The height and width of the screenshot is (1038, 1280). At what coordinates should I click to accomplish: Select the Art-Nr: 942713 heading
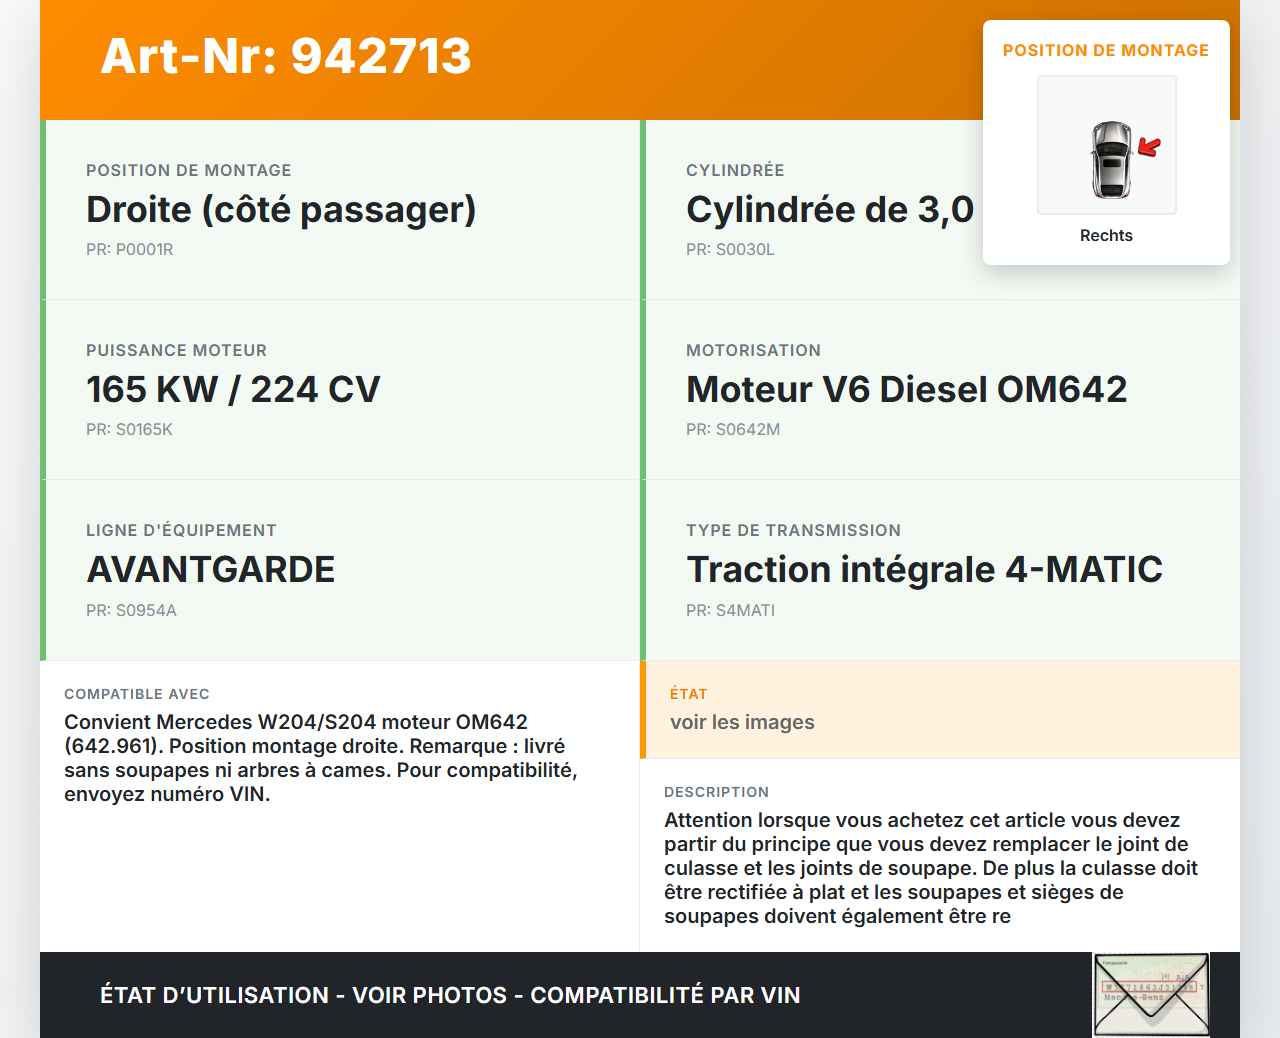coord(286,56)
